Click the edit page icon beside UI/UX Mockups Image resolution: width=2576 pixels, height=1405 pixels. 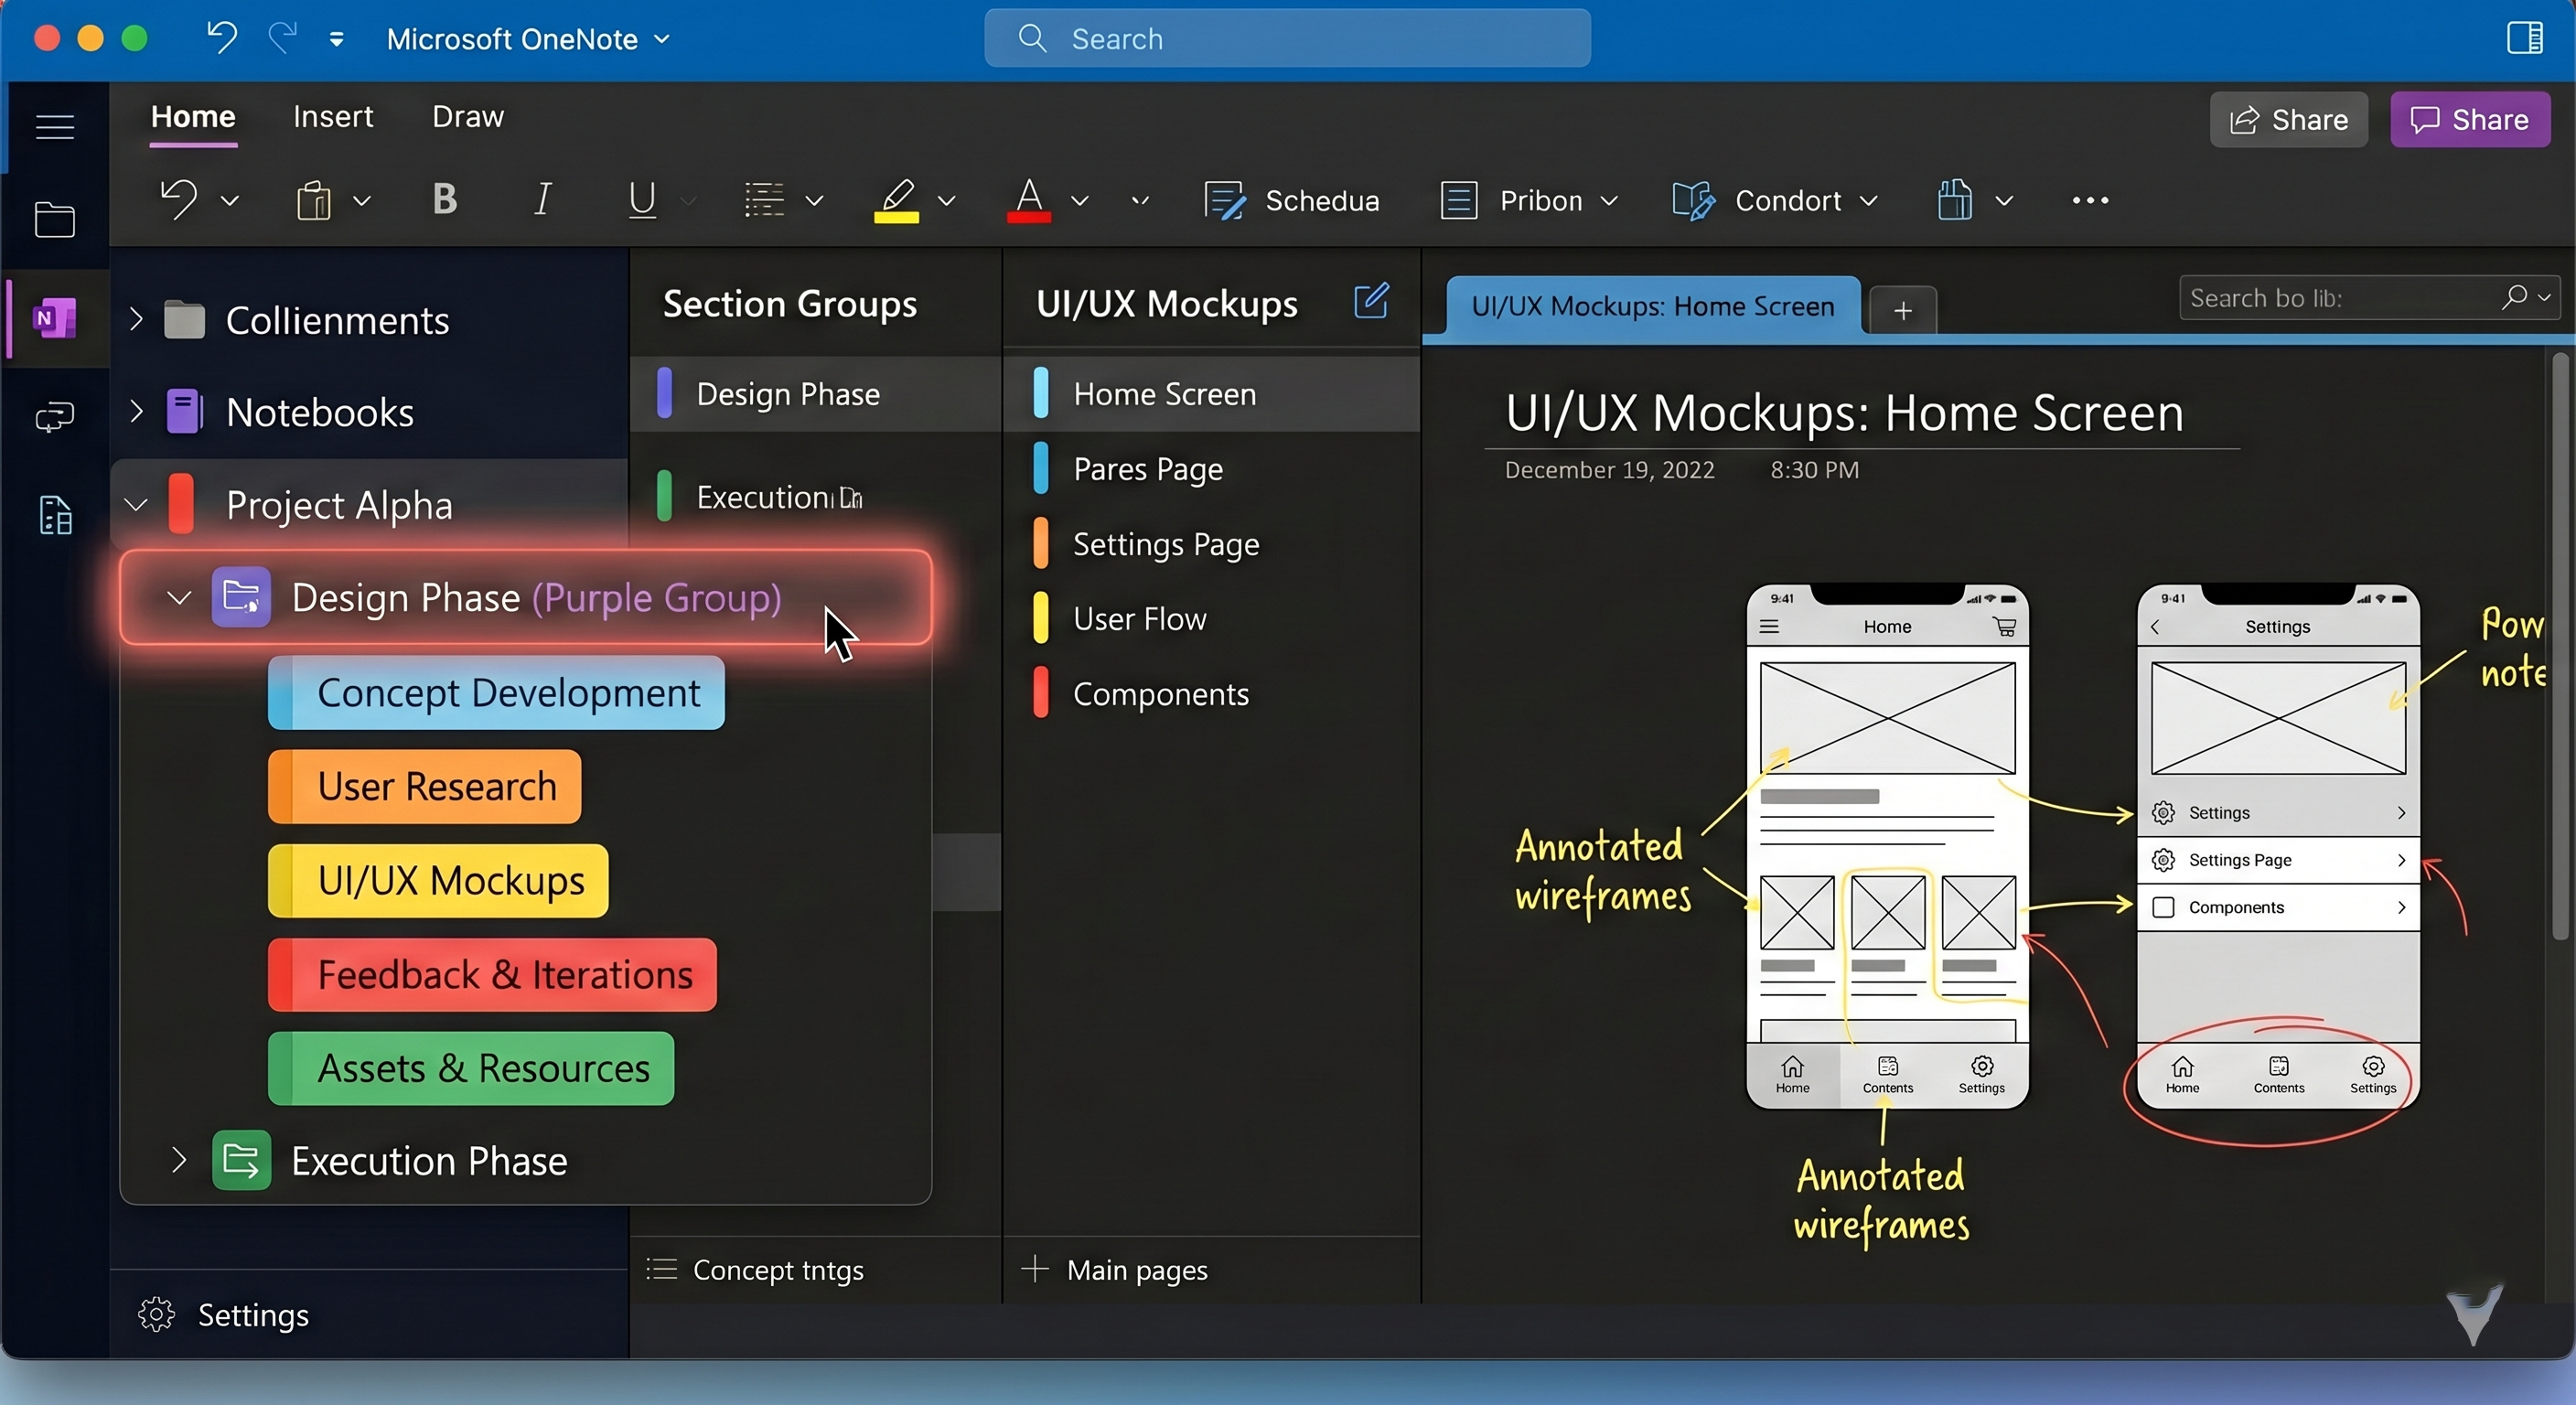(1371, 301)
